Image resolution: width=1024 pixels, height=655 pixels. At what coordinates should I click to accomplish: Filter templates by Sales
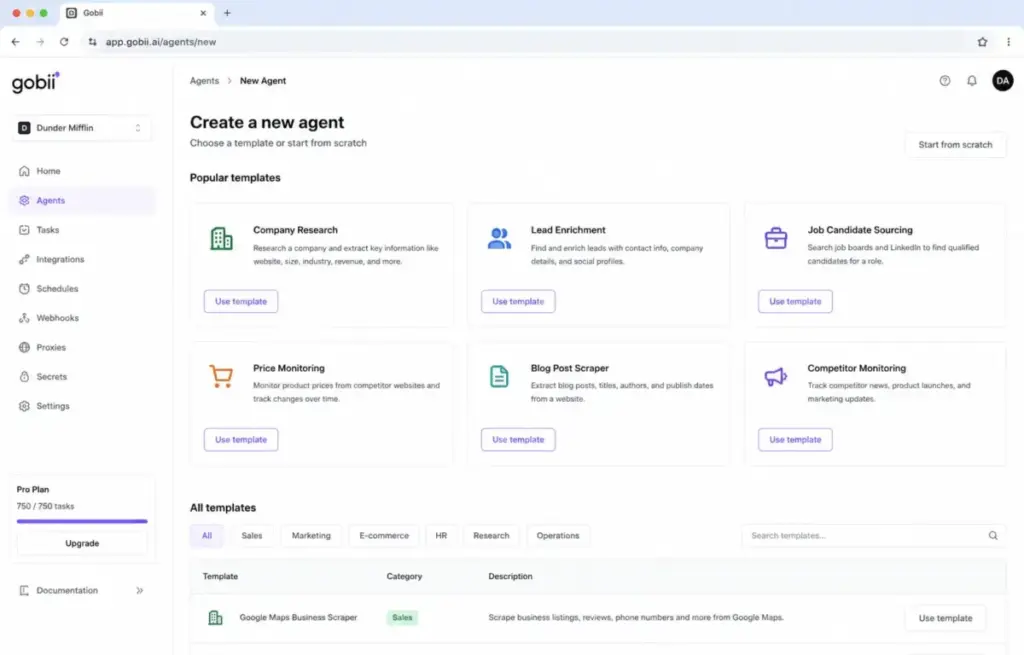pos(251,535)
